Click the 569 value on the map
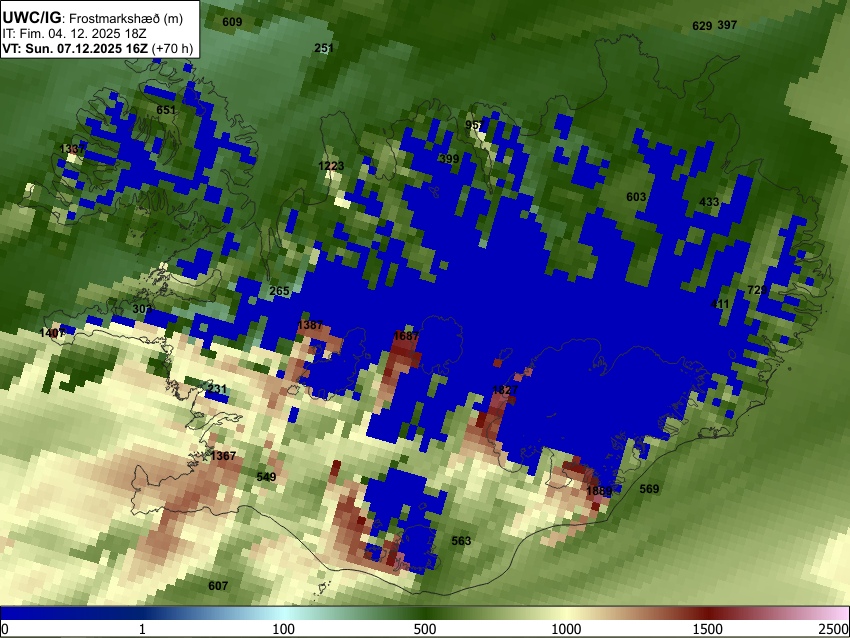This screenshot has height=638, width=850. tap(649, 489)
